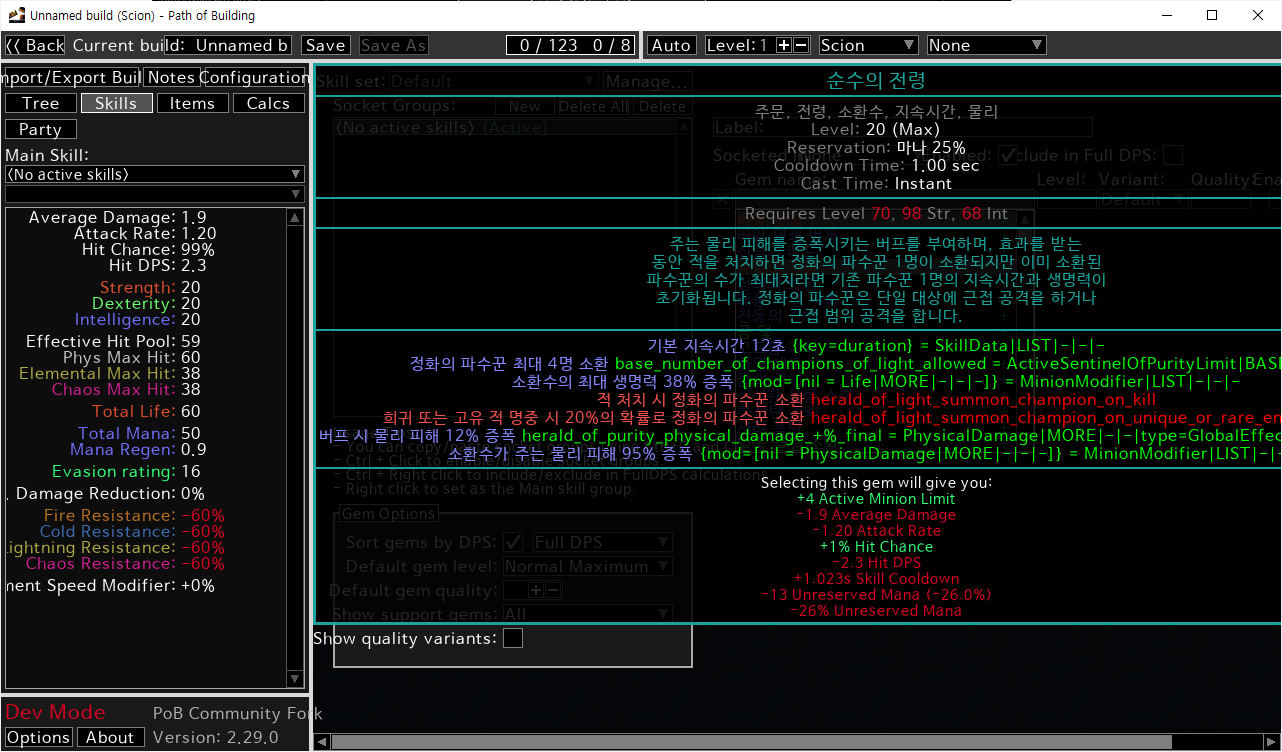Image resolution: width=1282 pixels, height=752 pixels.
Task: Click the Save button
Action: 325,45
